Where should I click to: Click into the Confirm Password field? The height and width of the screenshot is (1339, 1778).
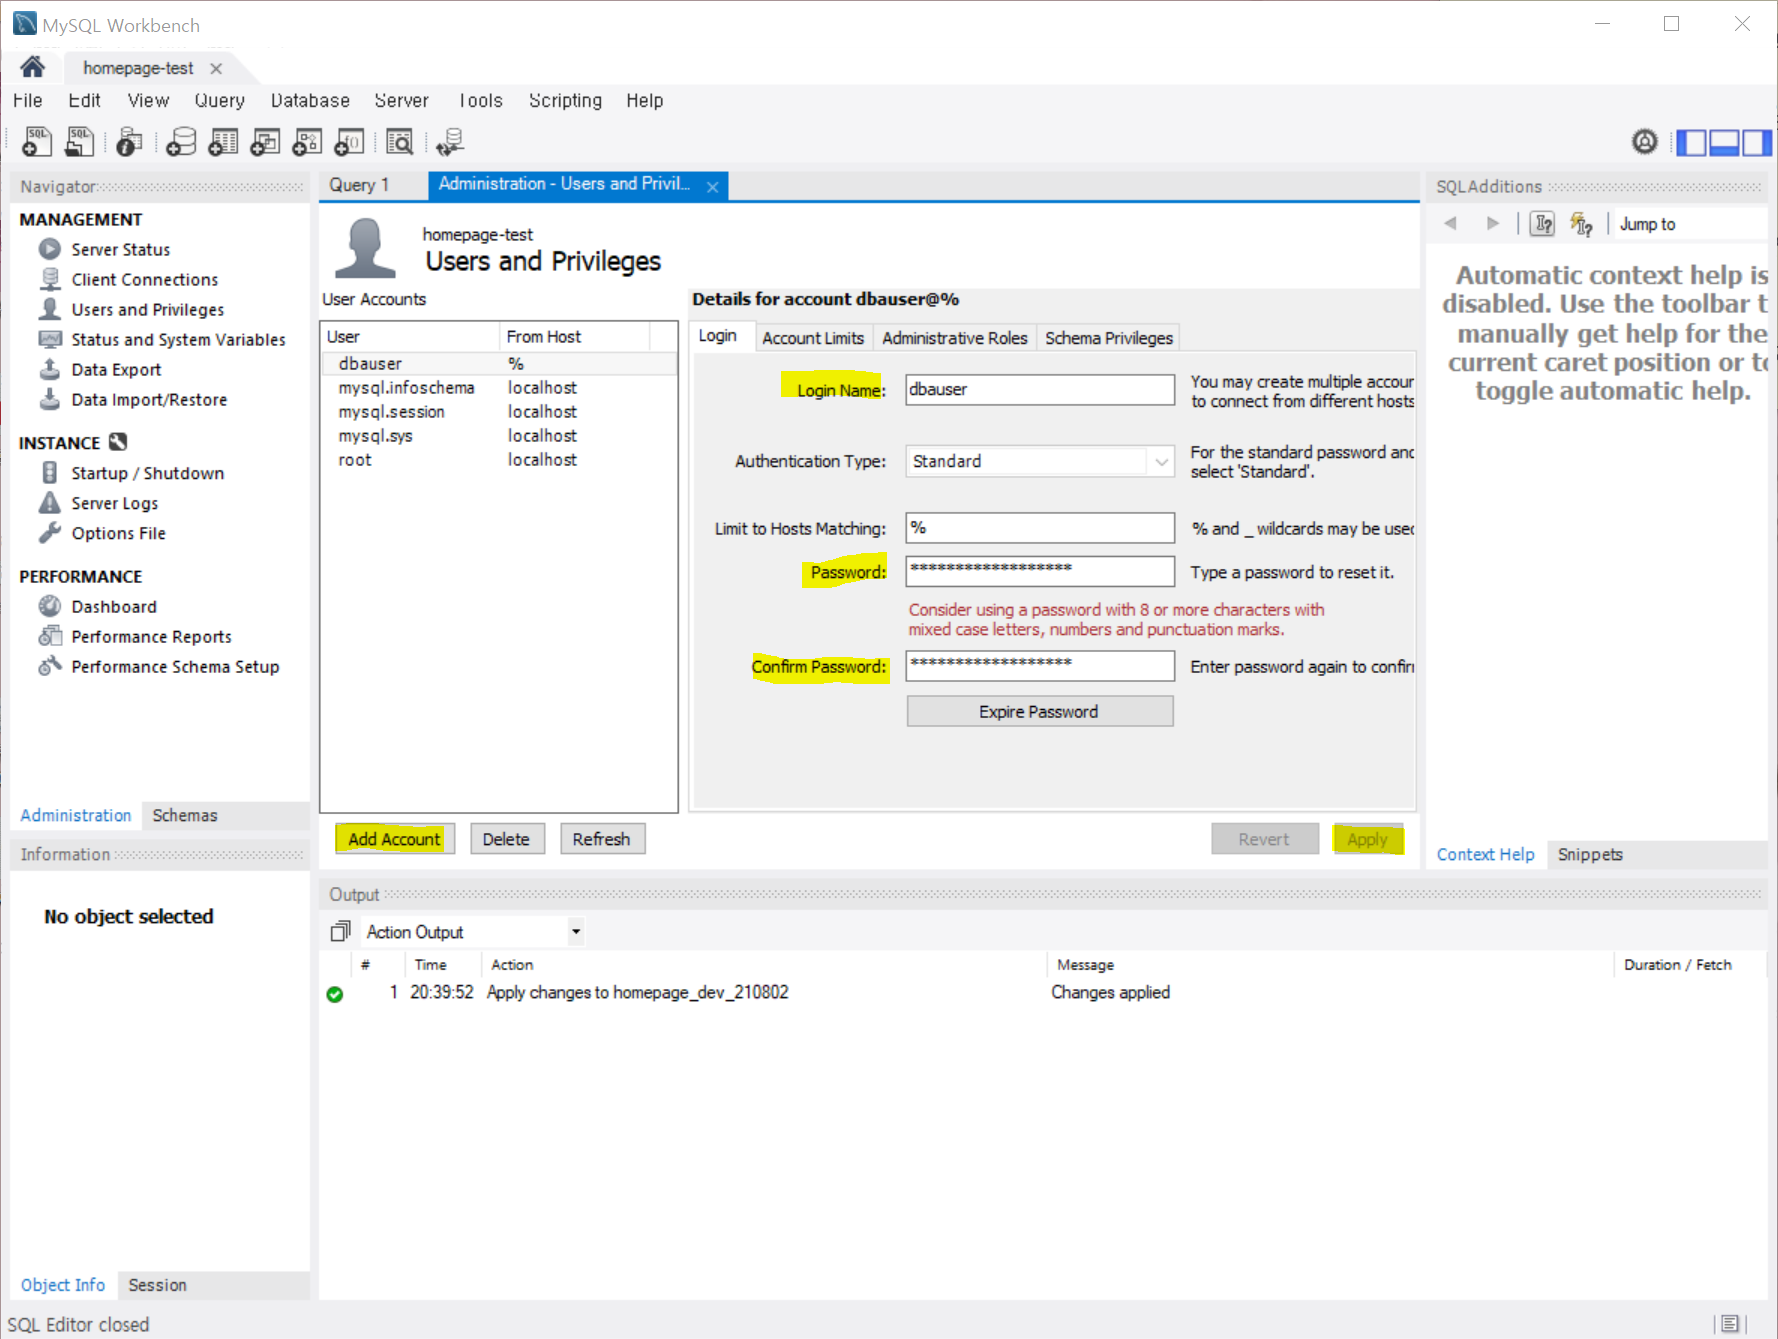pyautogui.click(x=1040, y=666)
